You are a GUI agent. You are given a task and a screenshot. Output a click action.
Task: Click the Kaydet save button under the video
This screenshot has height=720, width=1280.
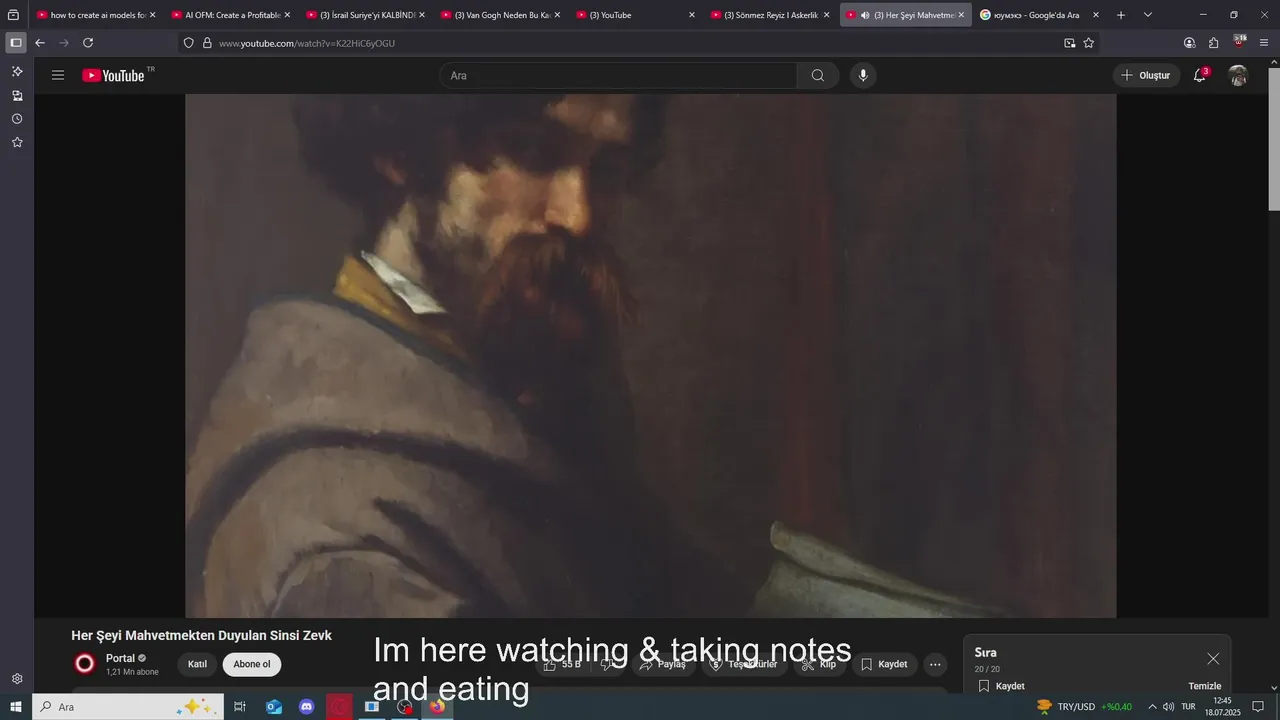coord(884,664)
